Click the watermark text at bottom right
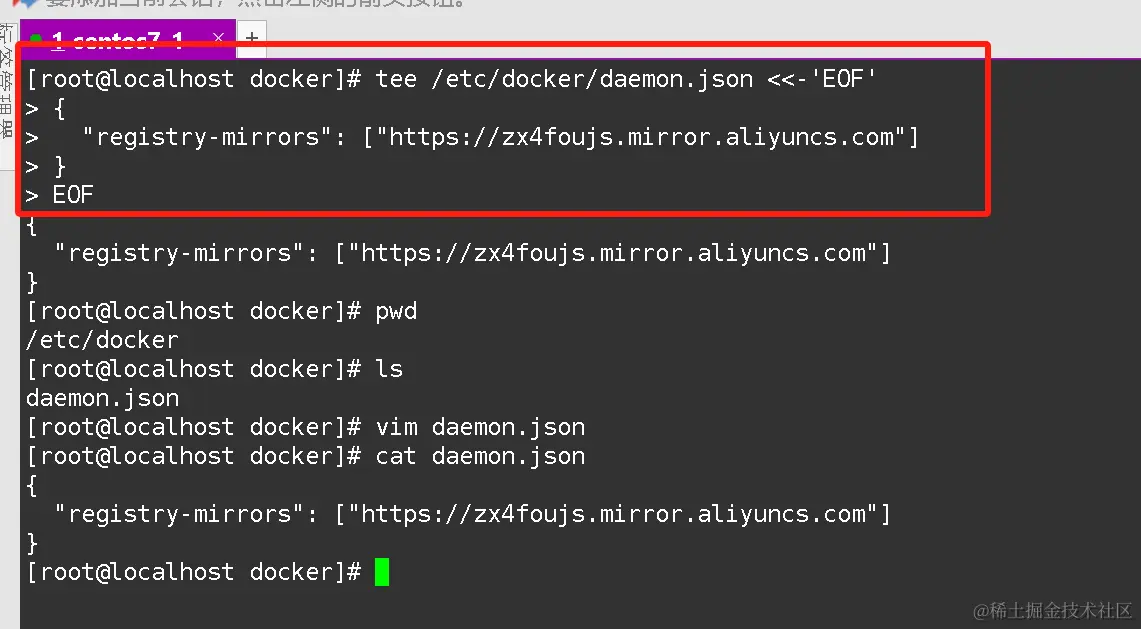Screen dimensions: 1141x629 (x=1052, y=610)
